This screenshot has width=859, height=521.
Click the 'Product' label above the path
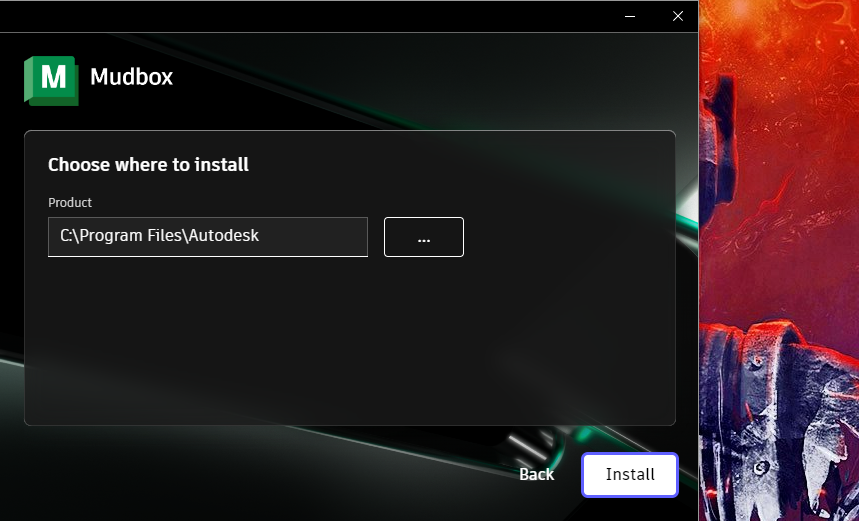point(70,203)
